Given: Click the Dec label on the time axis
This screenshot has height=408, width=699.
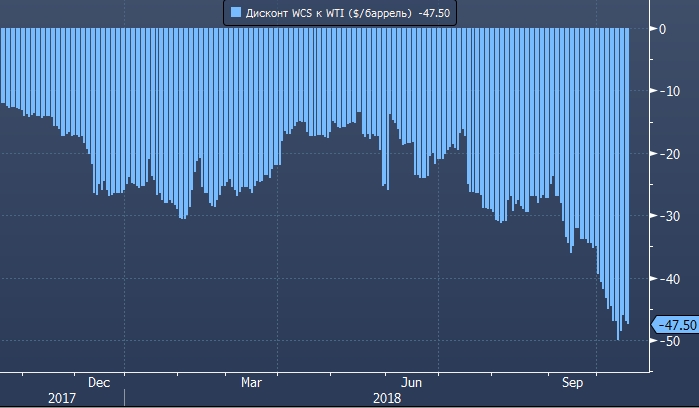Looking at the screenshot, I should 99,382.
